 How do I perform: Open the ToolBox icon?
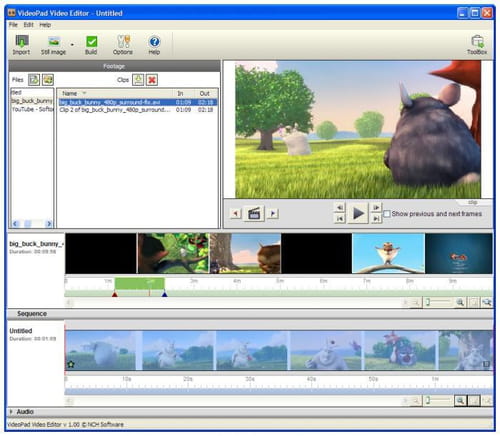click(477, 45)
